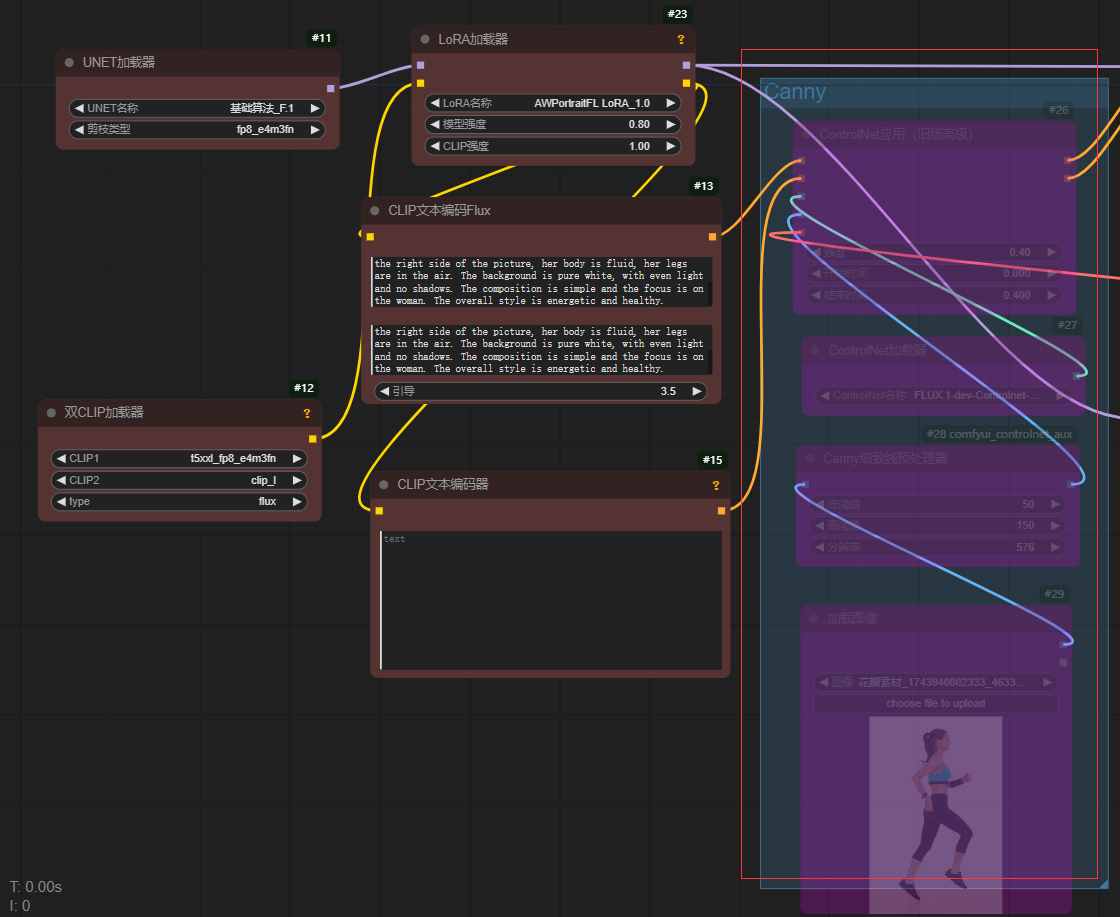Increase 引导 value with right arrow

(696, 391)
